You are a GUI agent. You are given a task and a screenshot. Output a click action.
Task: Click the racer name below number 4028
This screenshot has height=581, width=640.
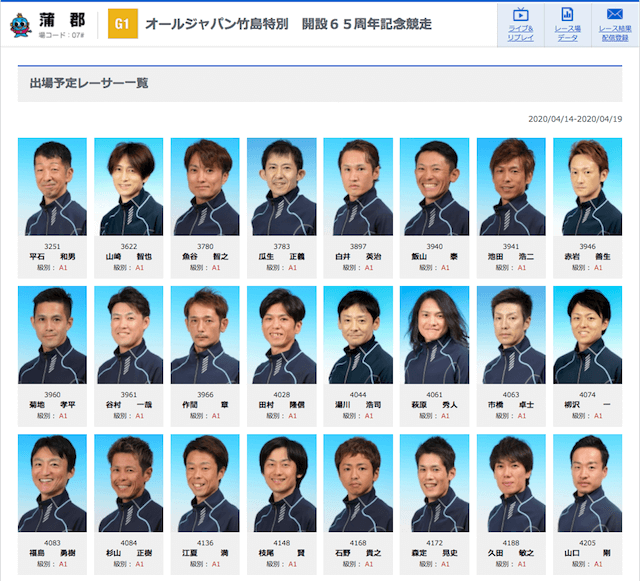pos(282,405)
